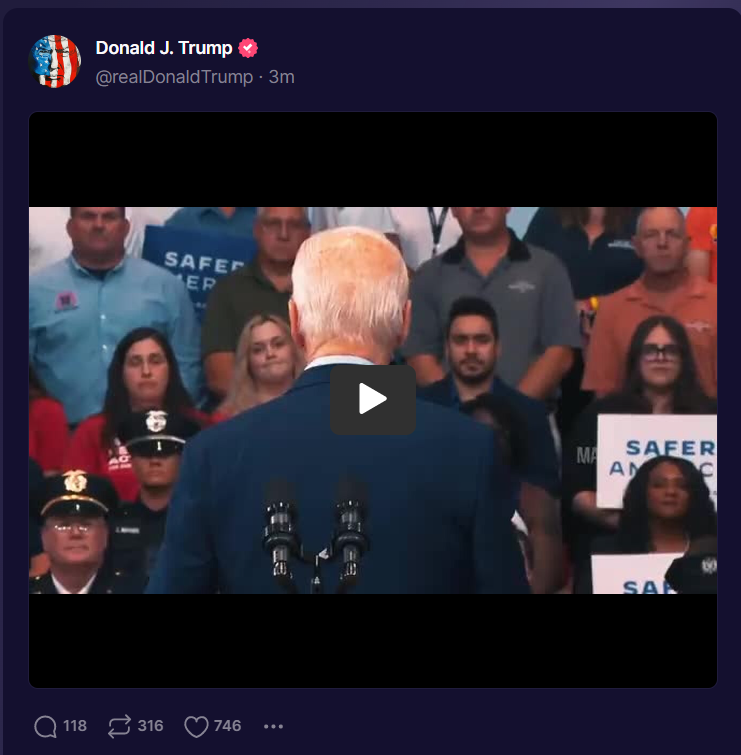
Task: Click the 316 ReTruth count
Action: (151, 726)
